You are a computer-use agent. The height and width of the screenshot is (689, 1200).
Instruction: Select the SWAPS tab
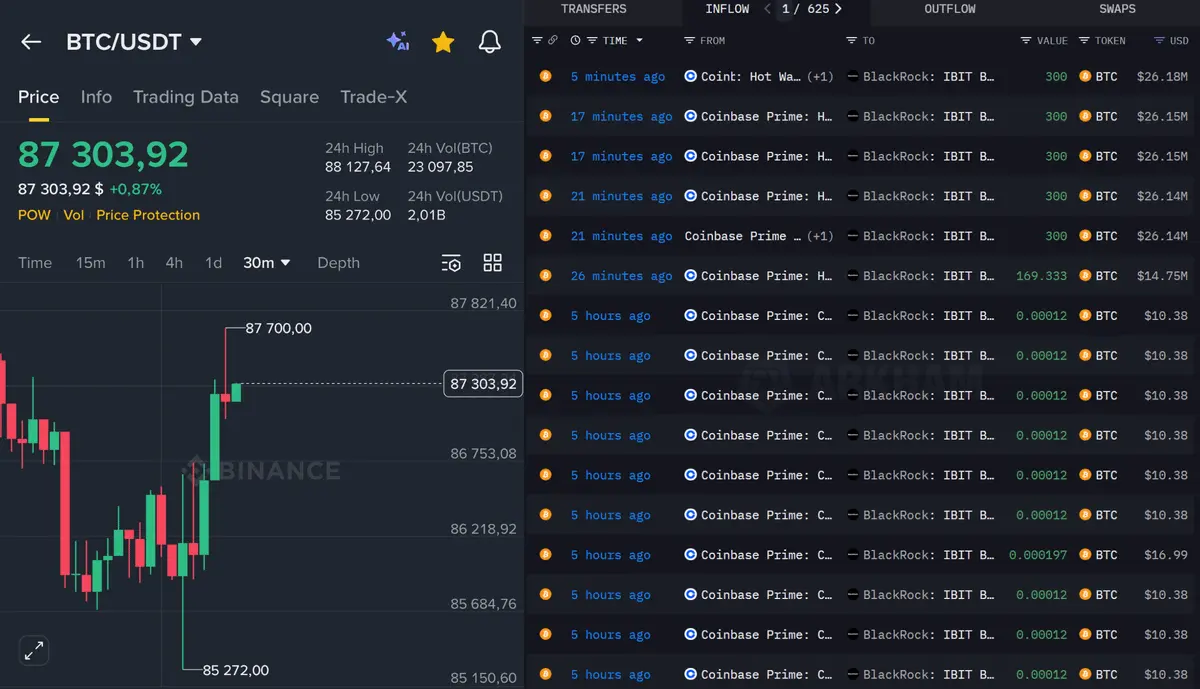(x=1117, y=9)
